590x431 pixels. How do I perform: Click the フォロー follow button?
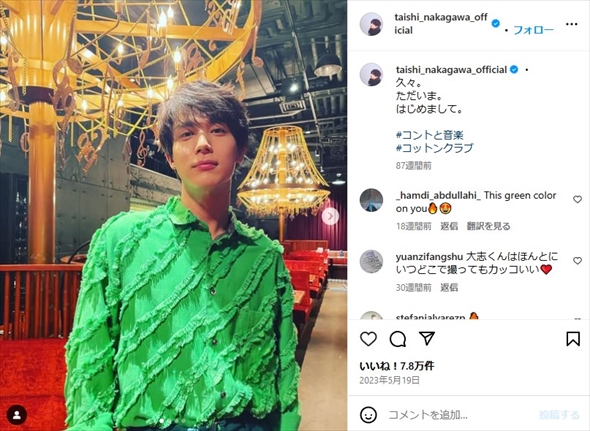533,30
